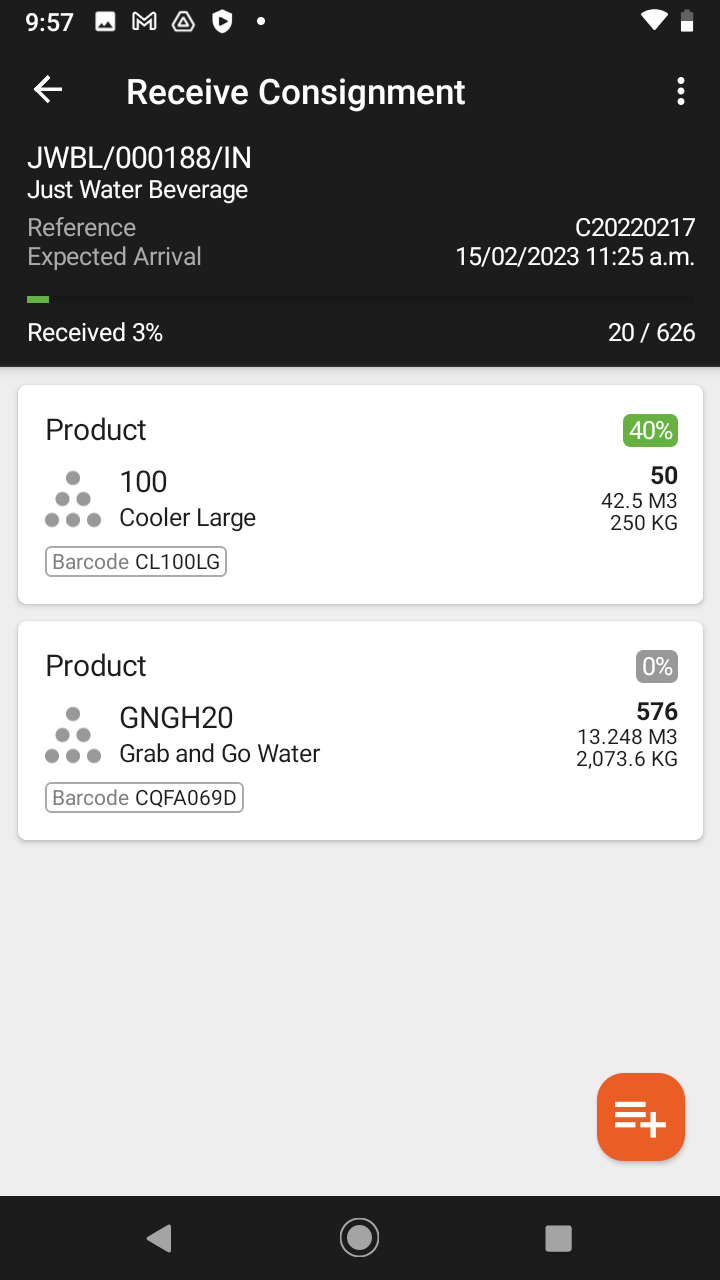Open the Cooler Large product card
Image resolution: width=720 pixels, height=1280 pixels.
pos(360,495)
